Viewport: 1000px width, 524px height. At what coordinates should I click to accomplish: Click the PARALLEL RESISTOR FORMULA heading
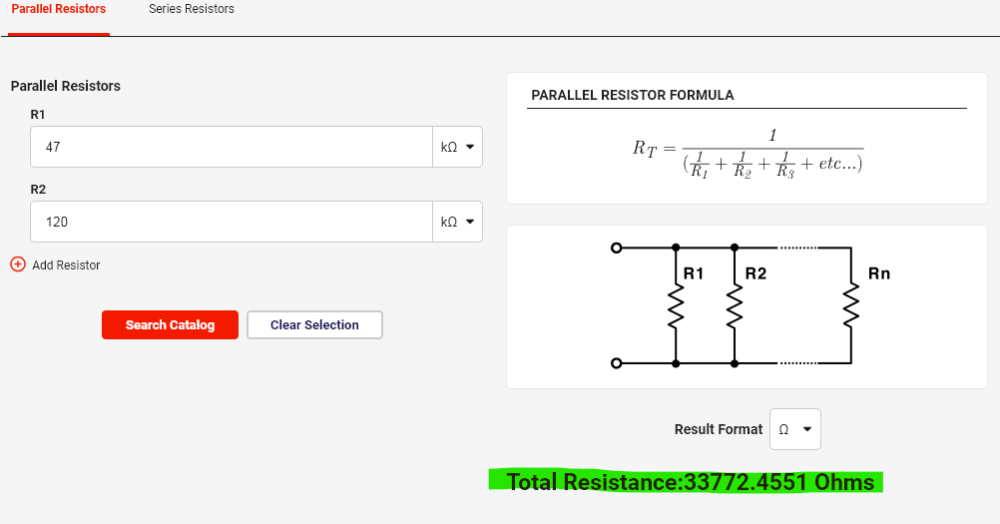coord(633,95)
